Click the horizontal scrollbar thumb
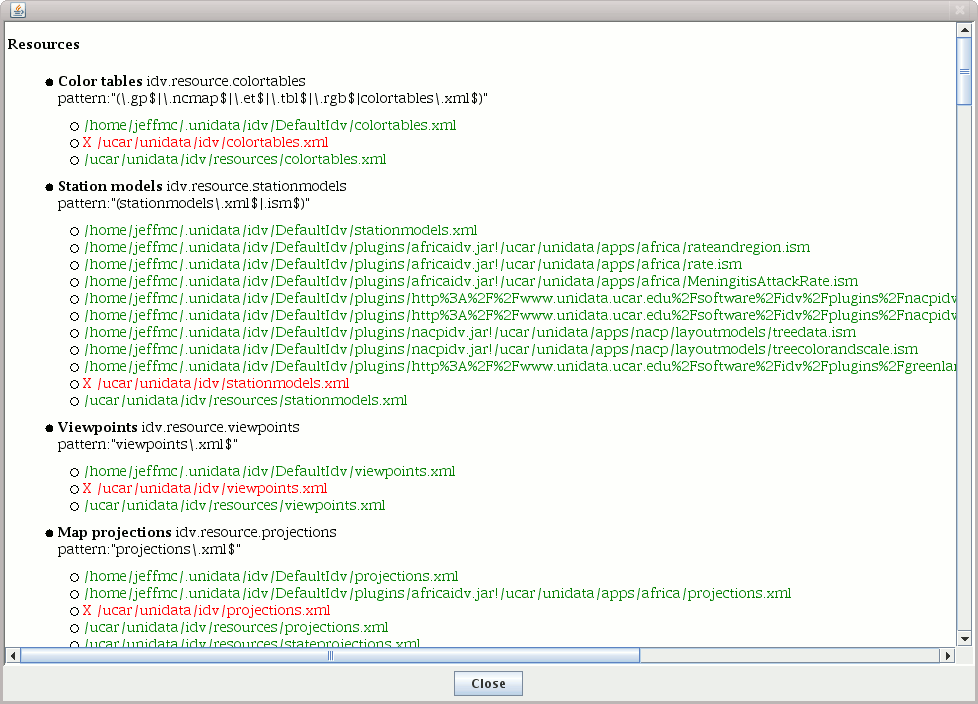 click(330, 656)
